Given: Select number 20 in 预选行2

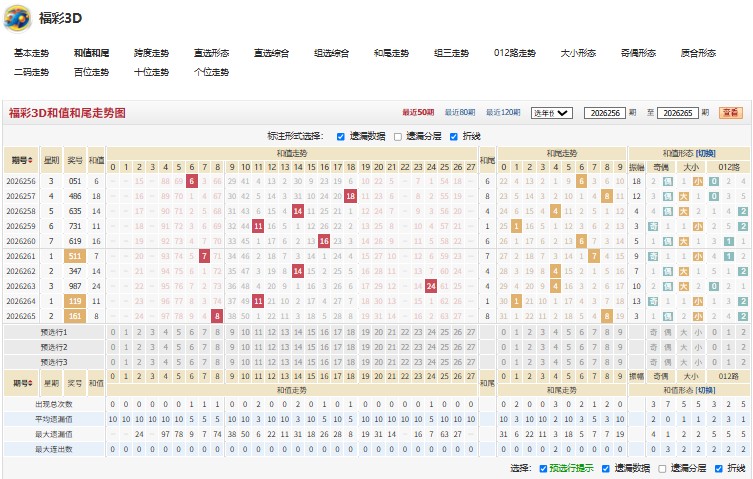Looking at the screenshot, I should click(379, 347).
